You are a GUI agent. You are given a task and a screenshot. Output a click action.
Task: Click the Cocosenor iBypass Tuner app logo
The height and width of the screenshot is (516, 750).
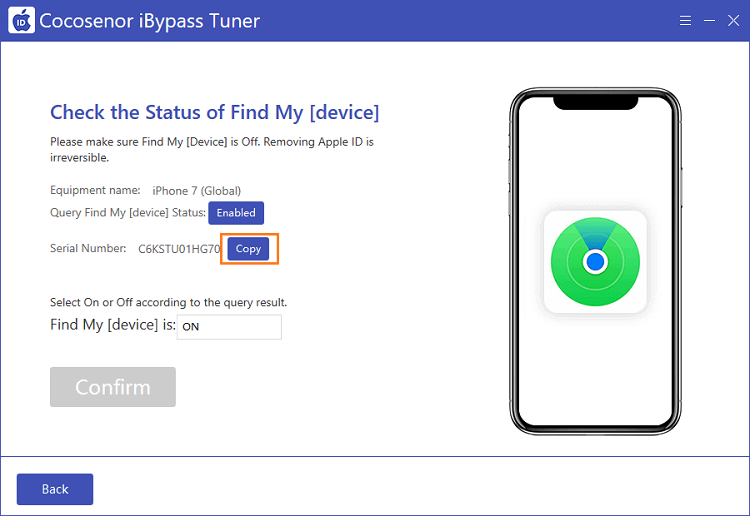click(22, 21)
